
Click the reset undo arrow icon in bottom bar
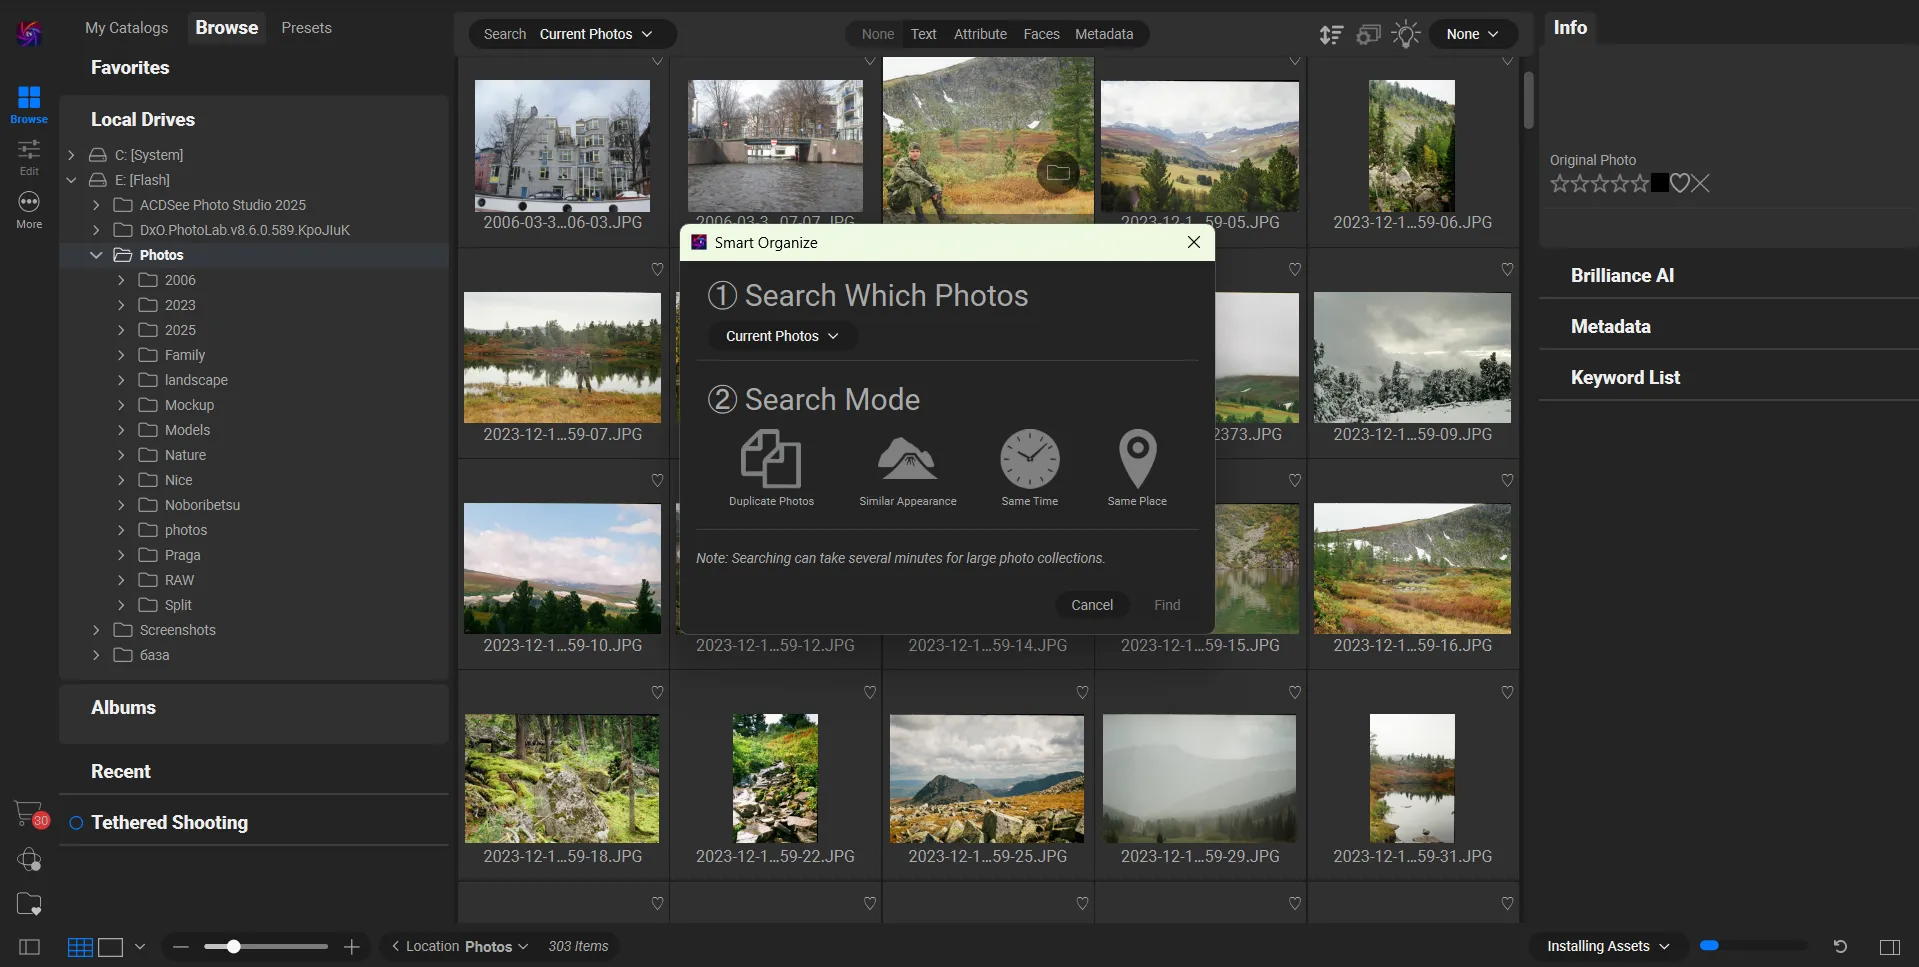1840,946
